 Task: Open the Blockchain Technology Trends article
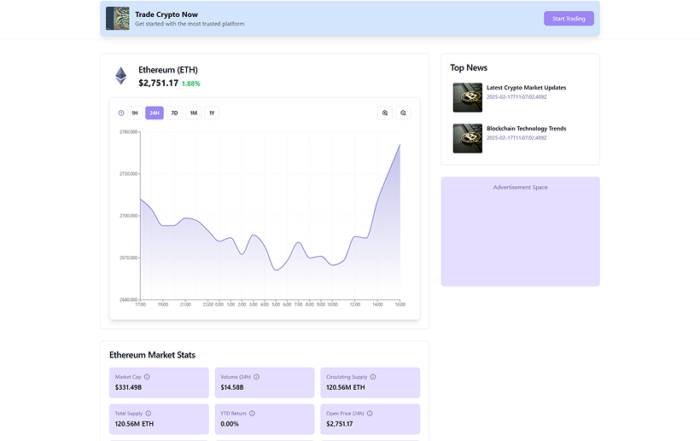[526, 129]
